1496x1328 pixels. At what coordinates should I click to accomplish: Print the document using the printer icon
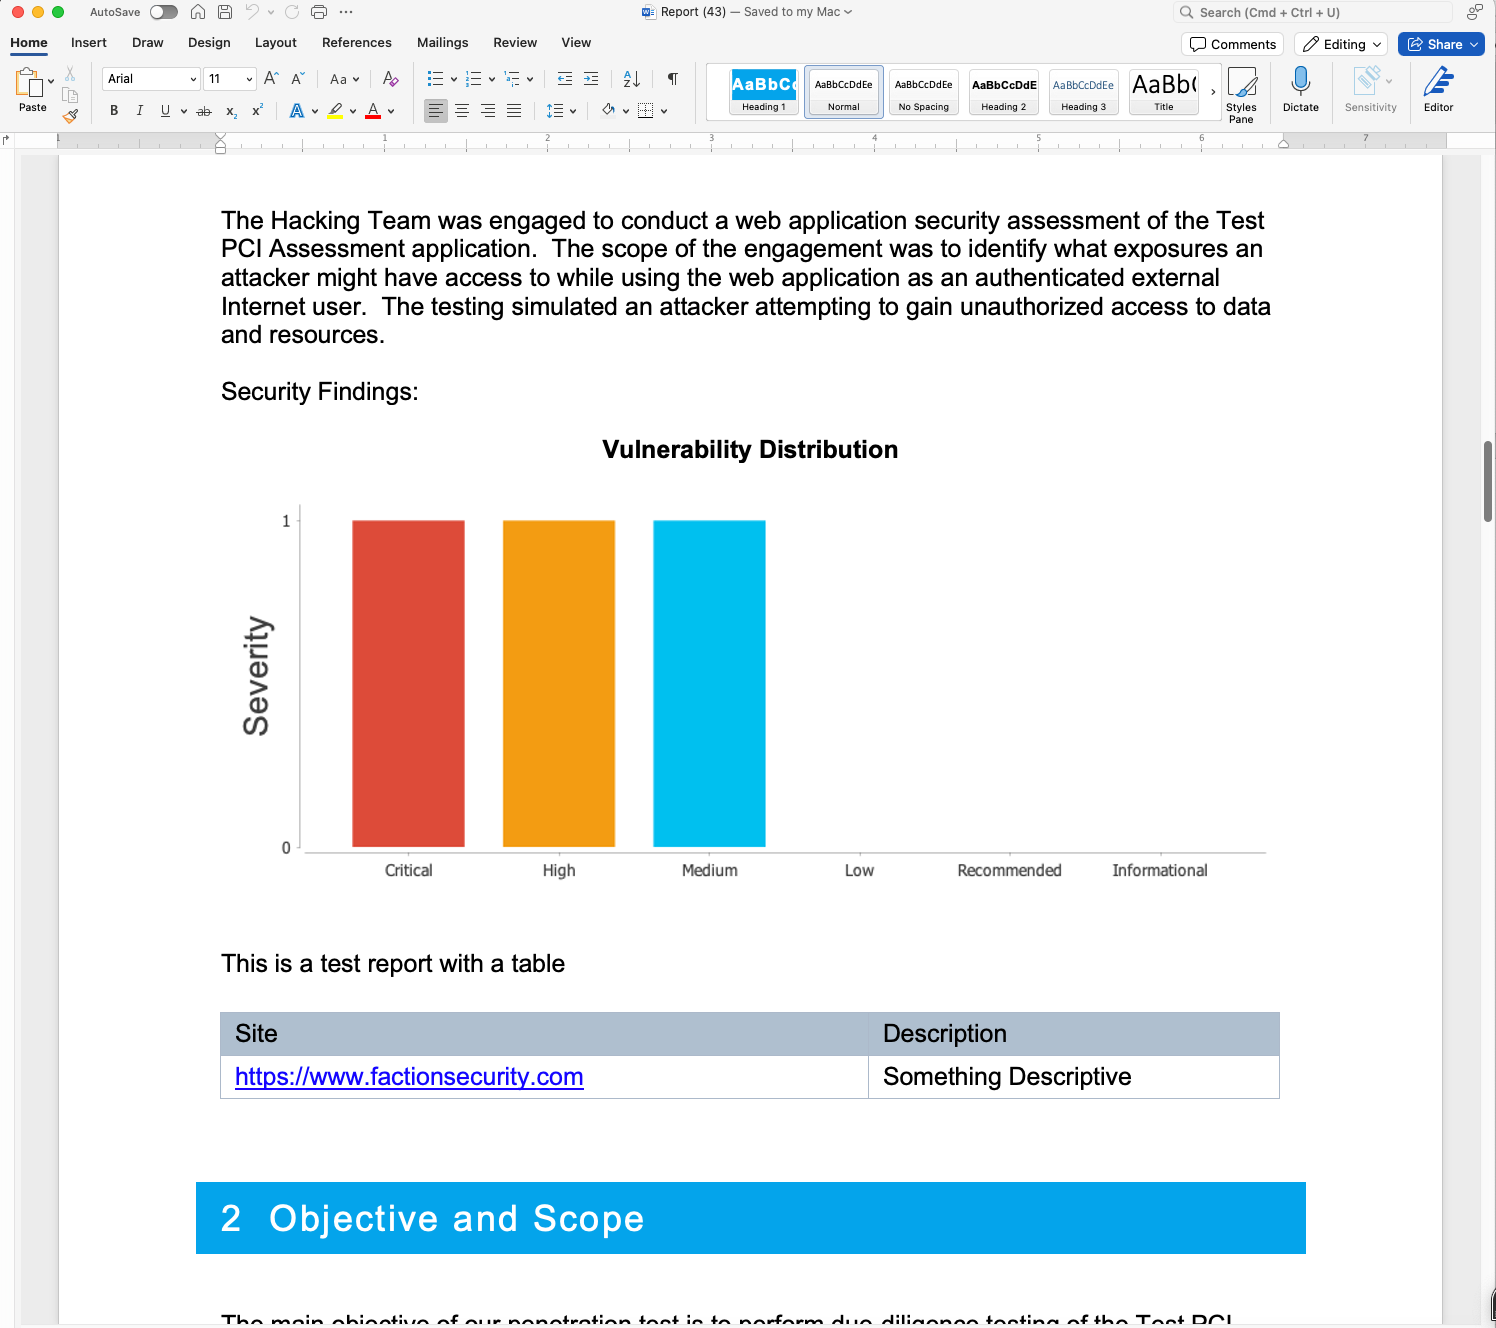[319, 12]
